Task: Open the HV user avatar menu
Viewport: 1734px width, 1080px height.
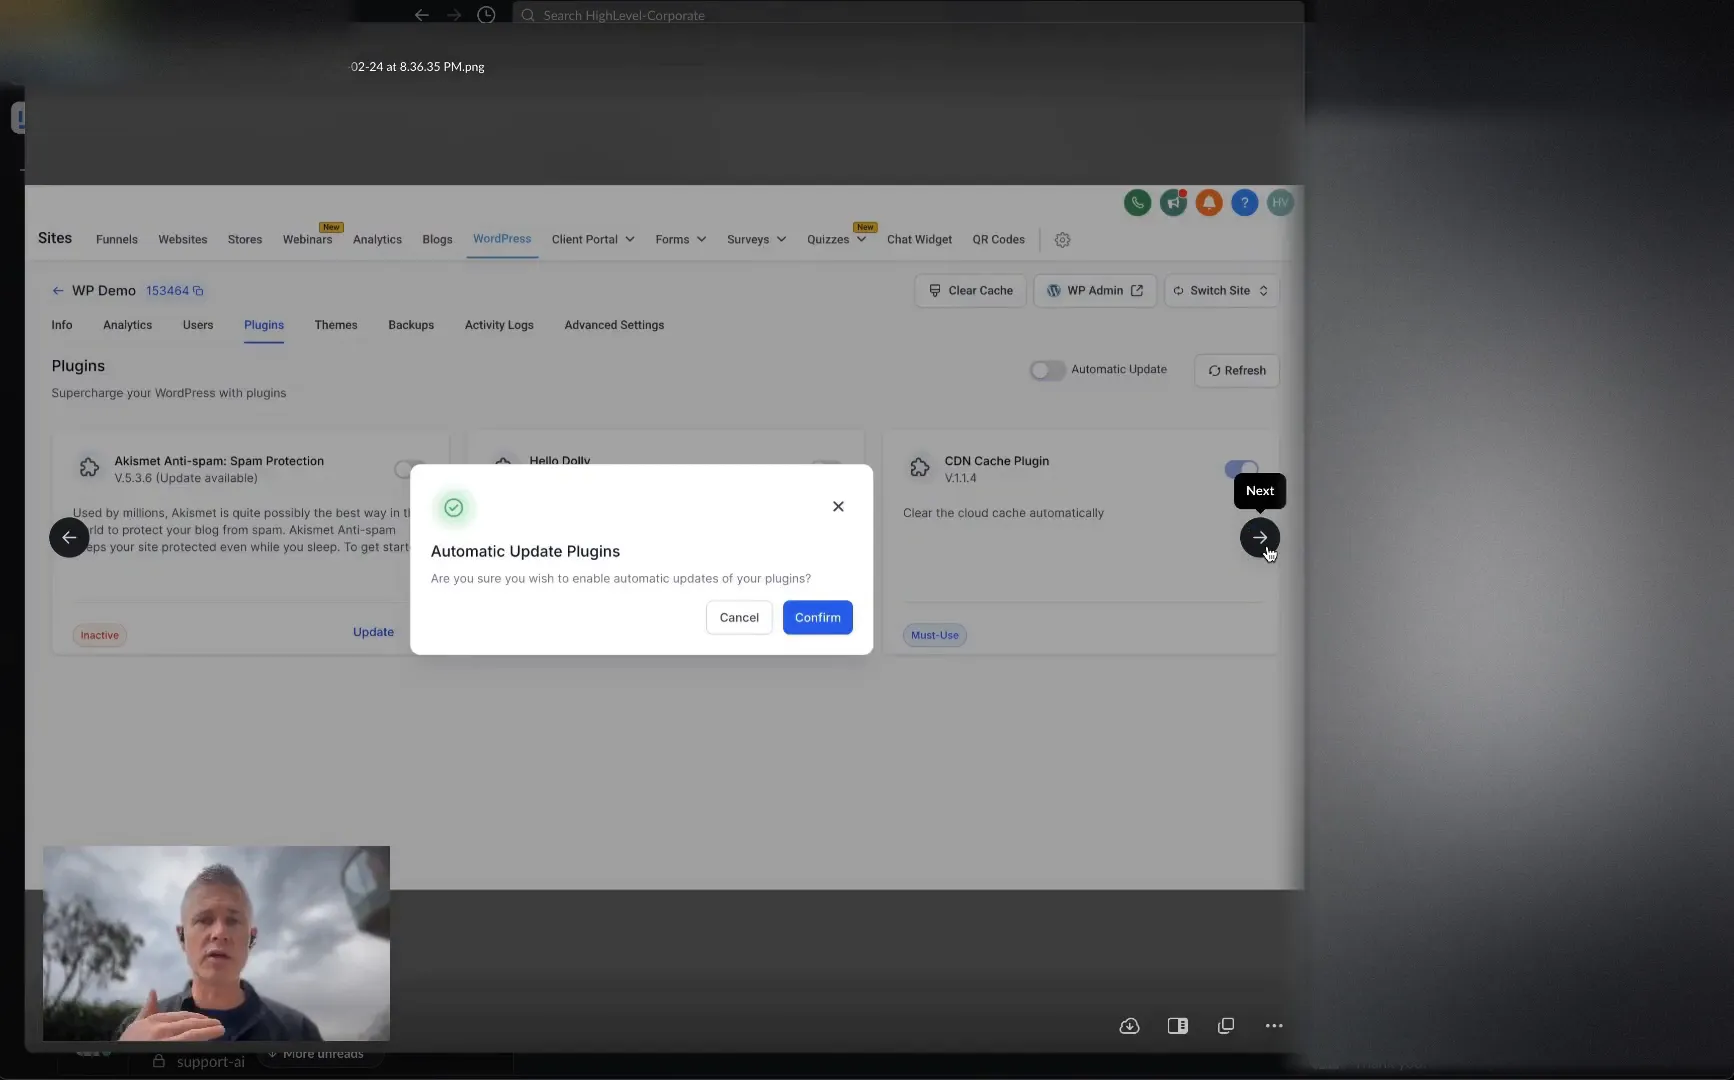Action: (x=1280, y=203)
